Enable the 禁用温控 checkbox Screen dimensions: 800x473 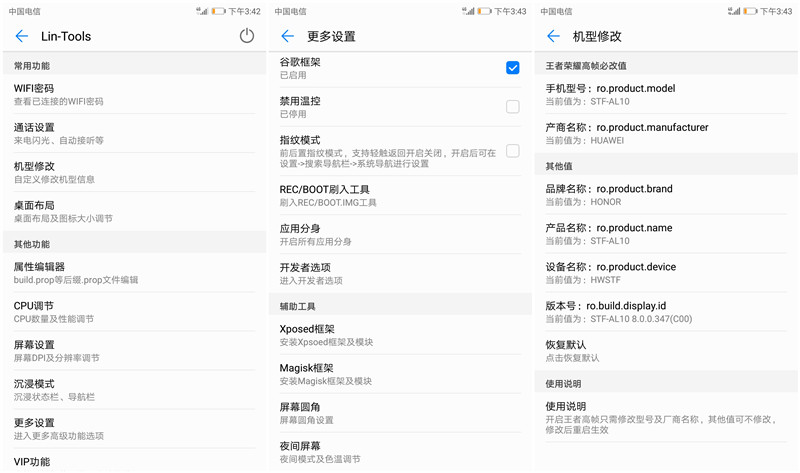(513, 107)
